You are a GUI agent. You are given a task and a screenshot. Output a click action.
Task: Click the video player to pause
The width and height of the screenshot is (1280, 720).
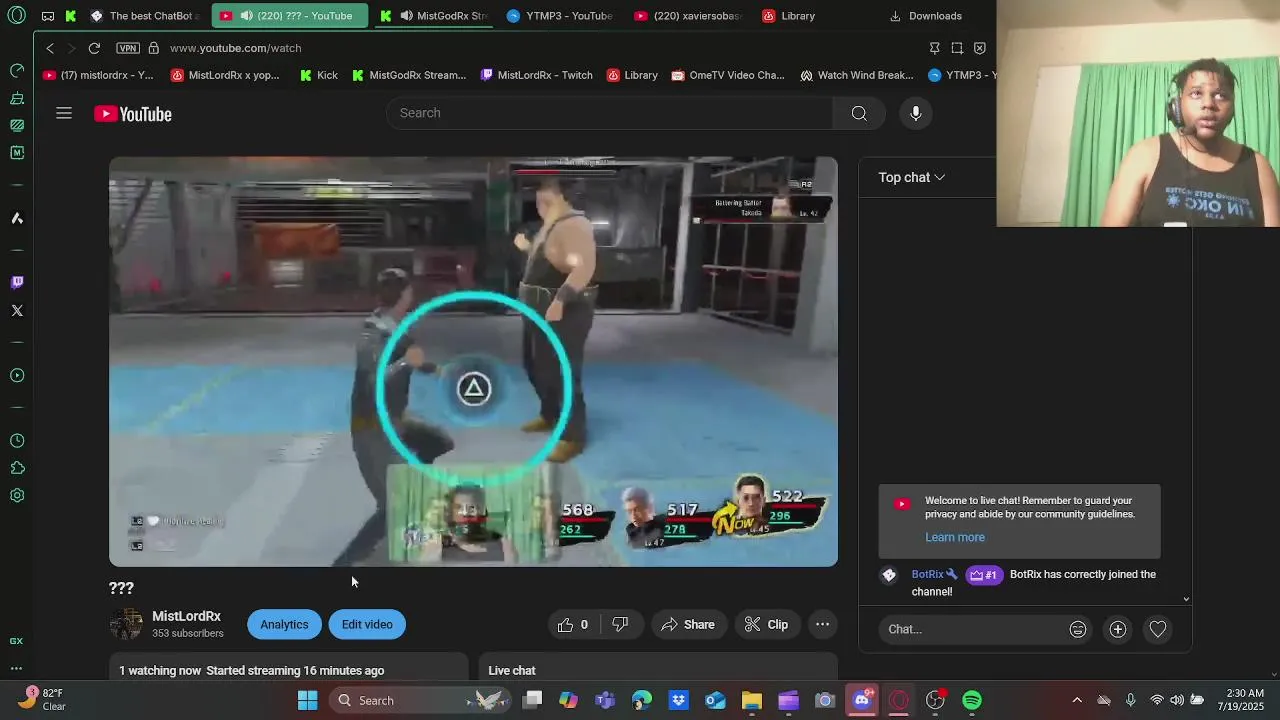[x=473, y=361]
